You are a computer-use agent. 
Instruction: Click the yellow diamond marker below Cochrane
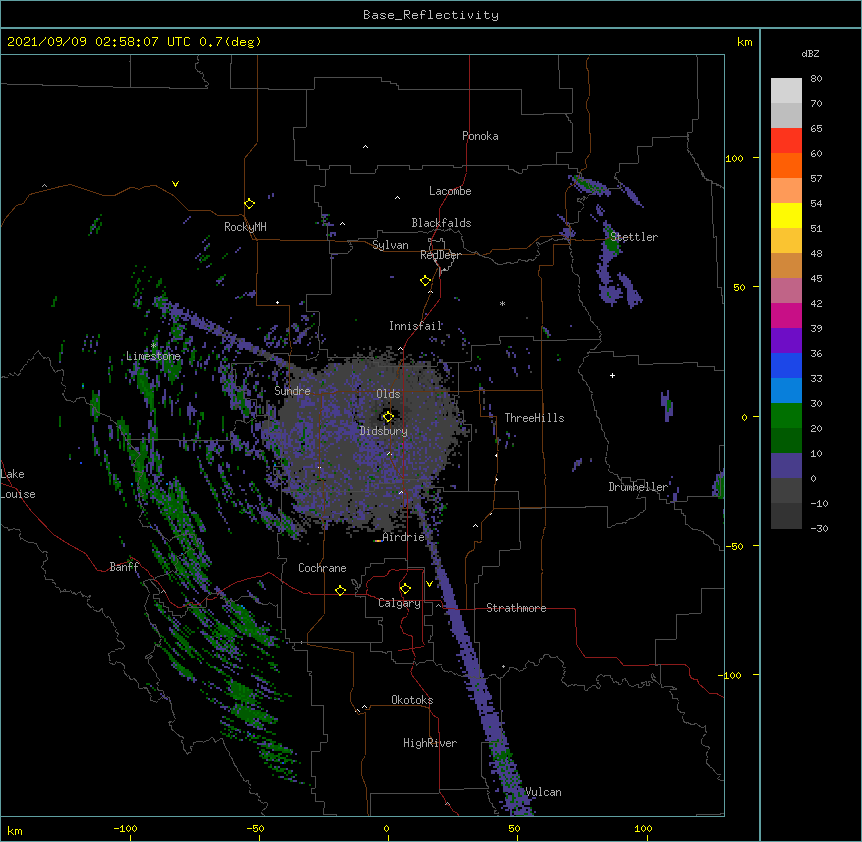pyautogui.click(x=340, y=590)
